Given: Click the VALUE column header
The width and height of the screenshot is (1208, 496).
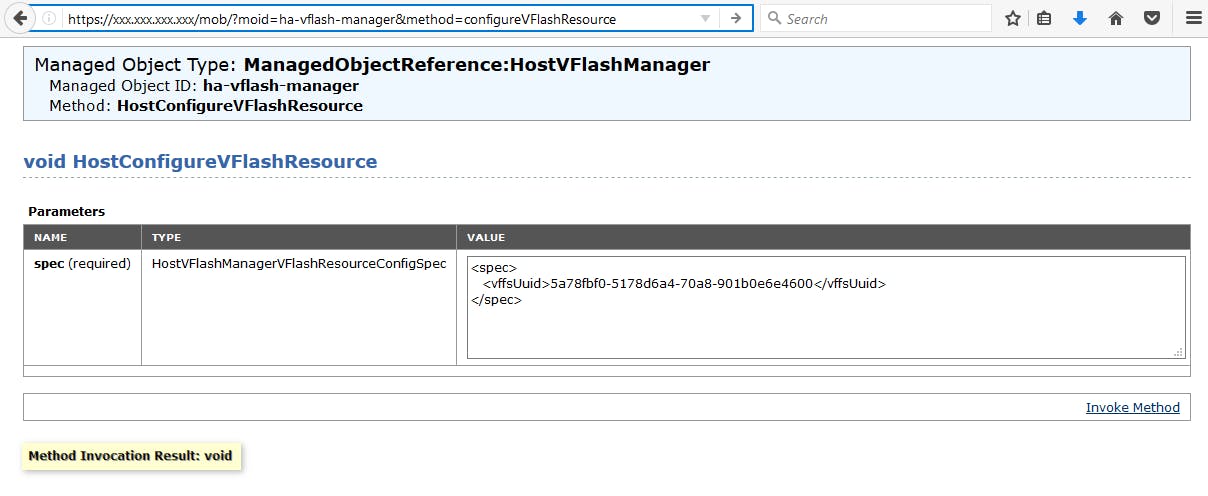Looking at the screenshot, I should pos(485,238).
